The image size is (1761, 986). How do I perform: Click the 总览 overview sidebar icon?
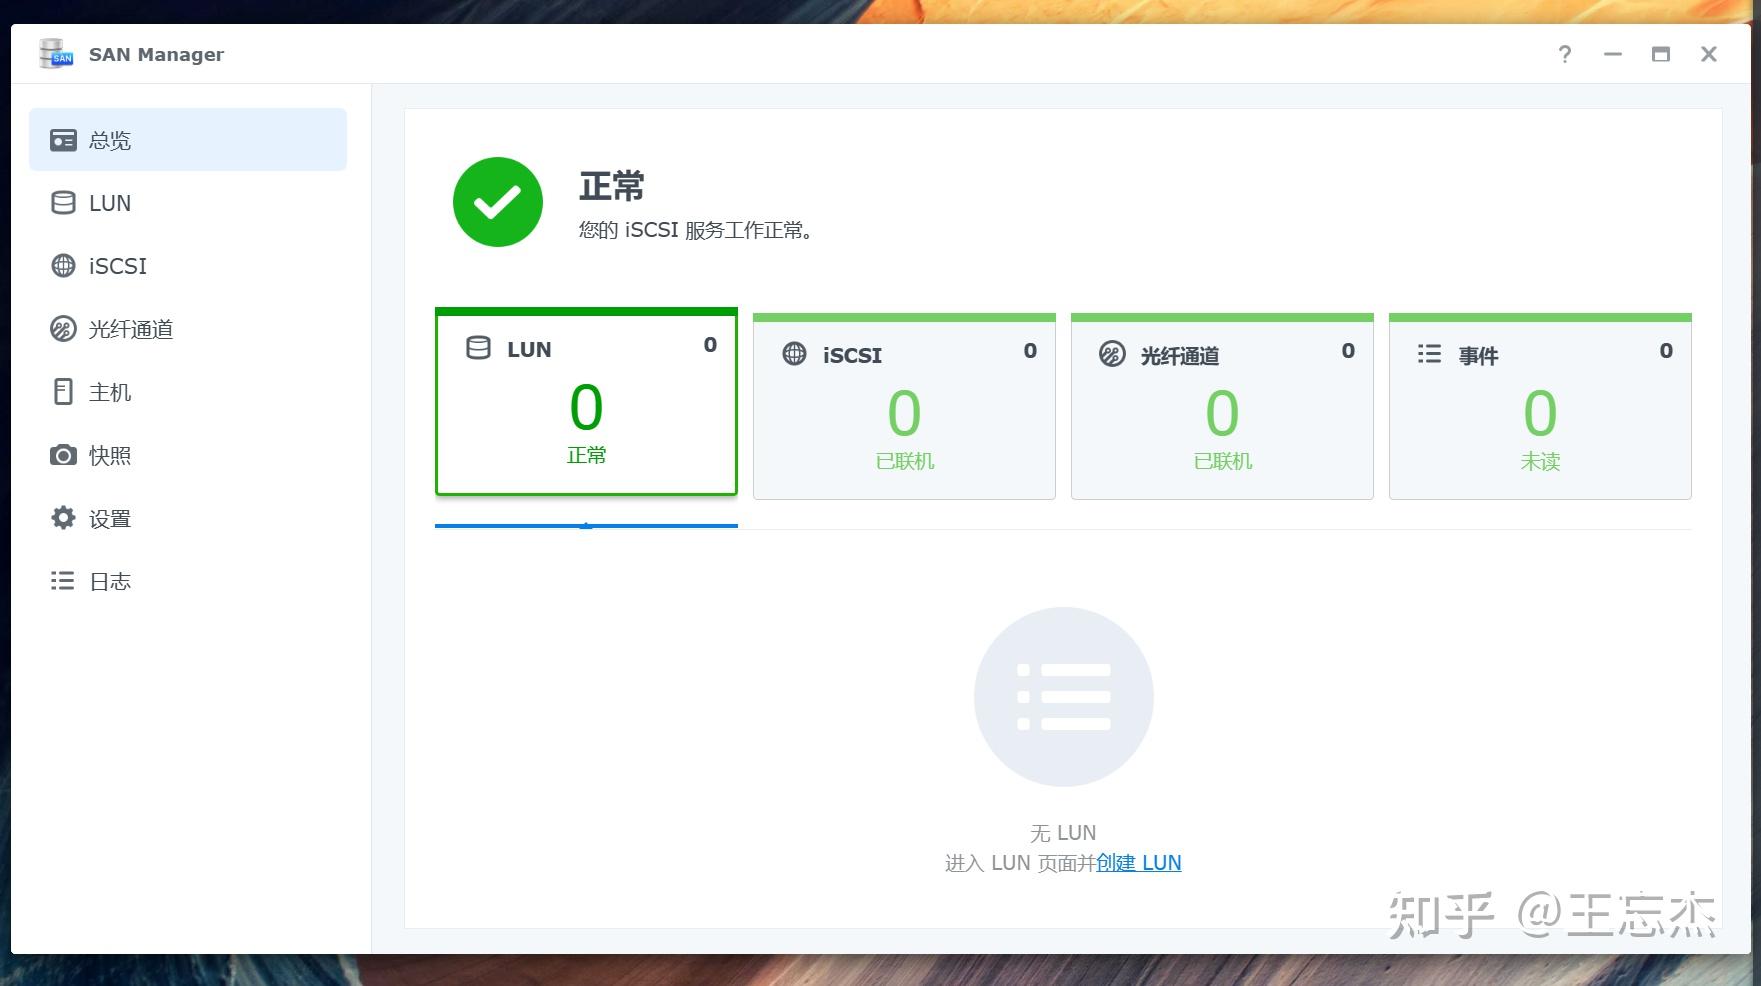pos(63,140)
